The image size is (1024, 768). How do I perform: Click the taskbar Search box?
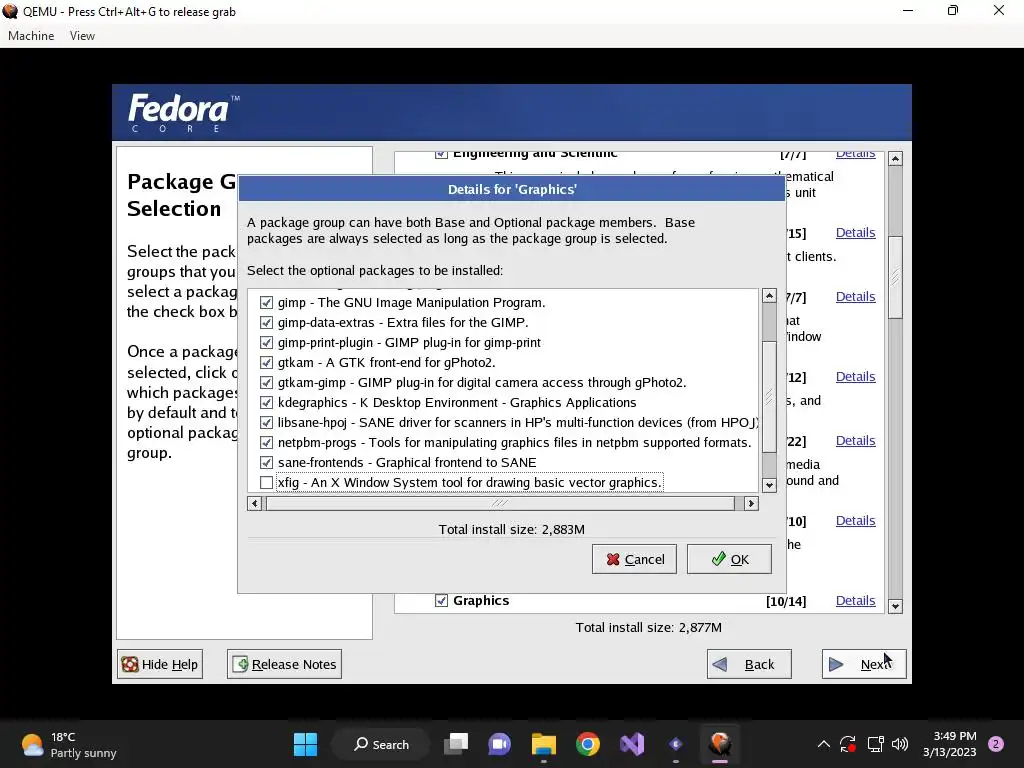click(381, 744)
